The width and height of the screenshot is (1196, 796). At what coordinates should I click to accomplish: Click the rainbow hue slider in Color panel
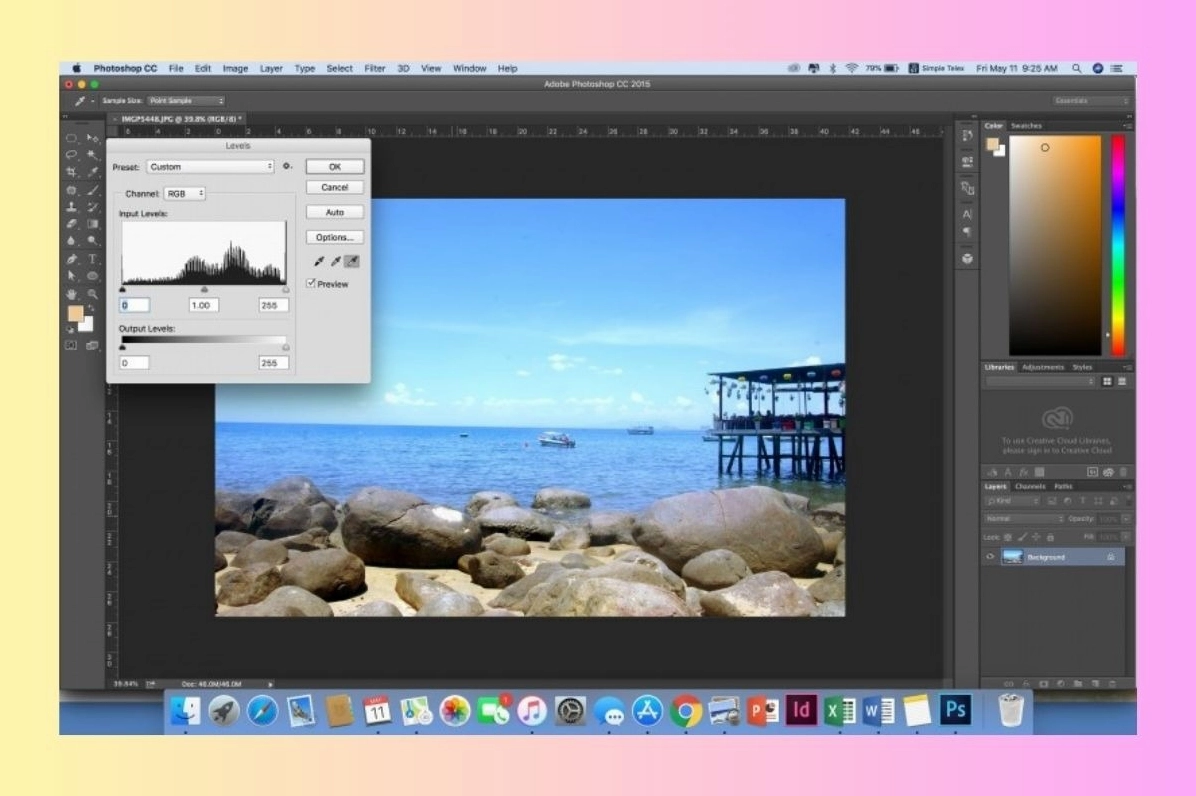(x=1118, y=245)
